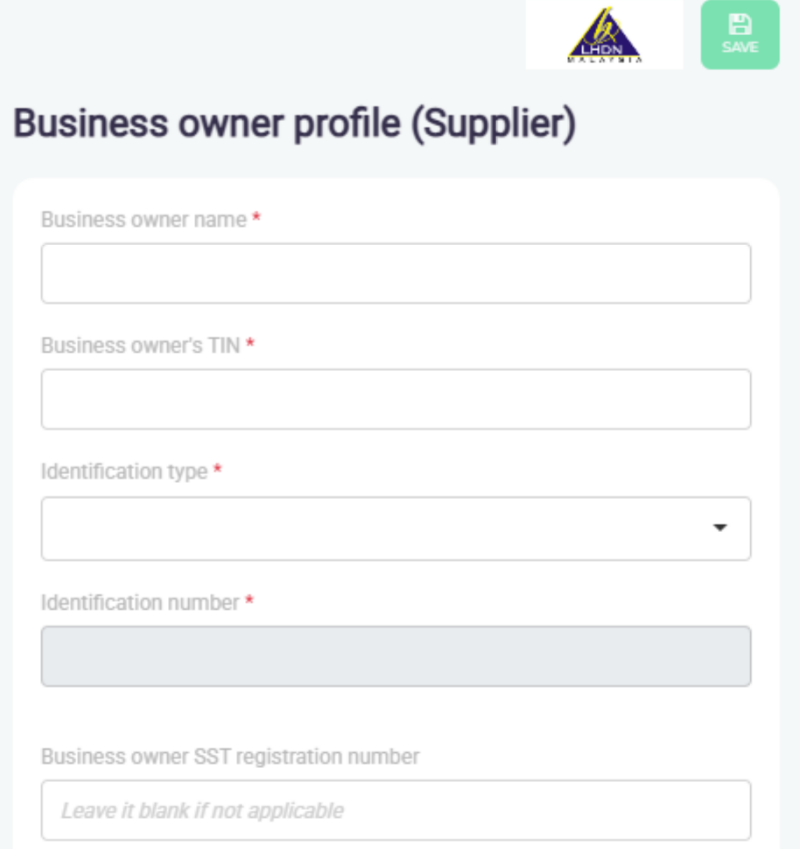Click the red asterisk beside Identification type
The image size is (800, 849).
[x=218, y=470]
